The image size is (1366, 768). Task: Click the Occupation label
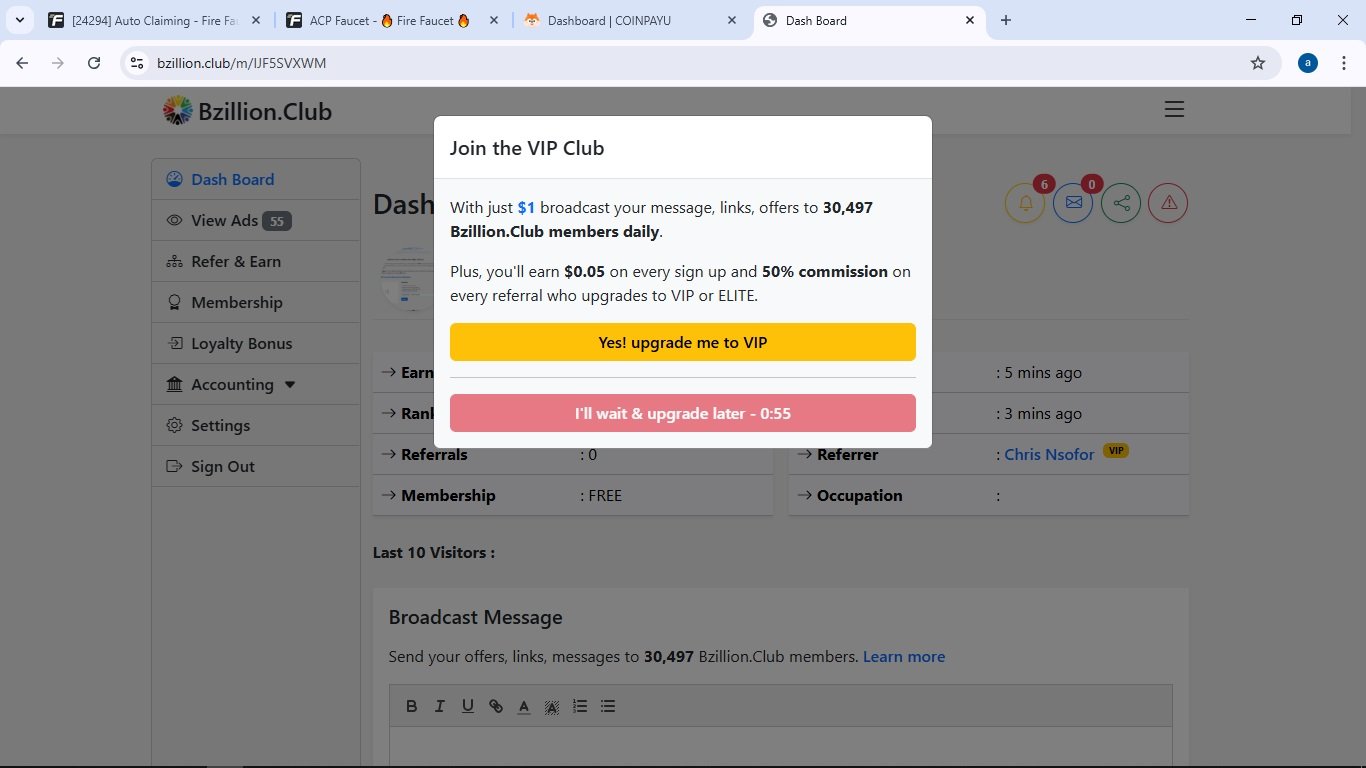pyautogui.click(x=859, y=495)
